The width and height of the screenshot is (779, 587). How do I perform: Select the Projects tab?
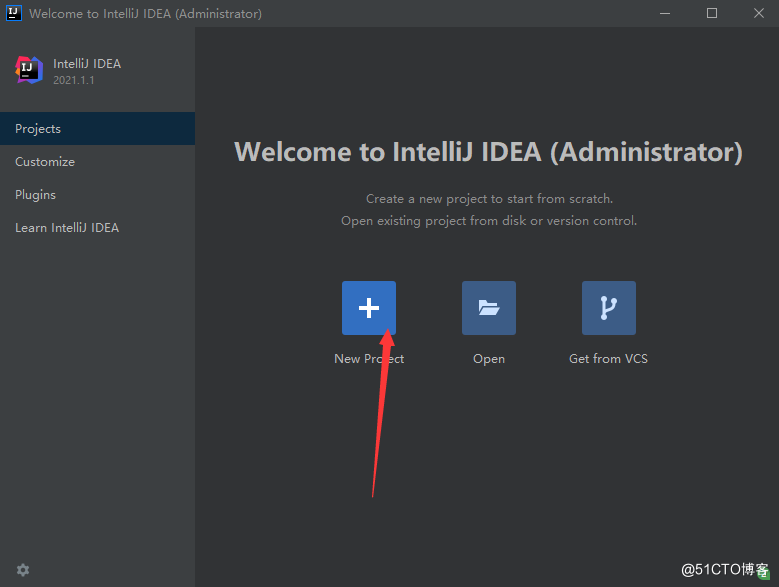click(97, 129)
